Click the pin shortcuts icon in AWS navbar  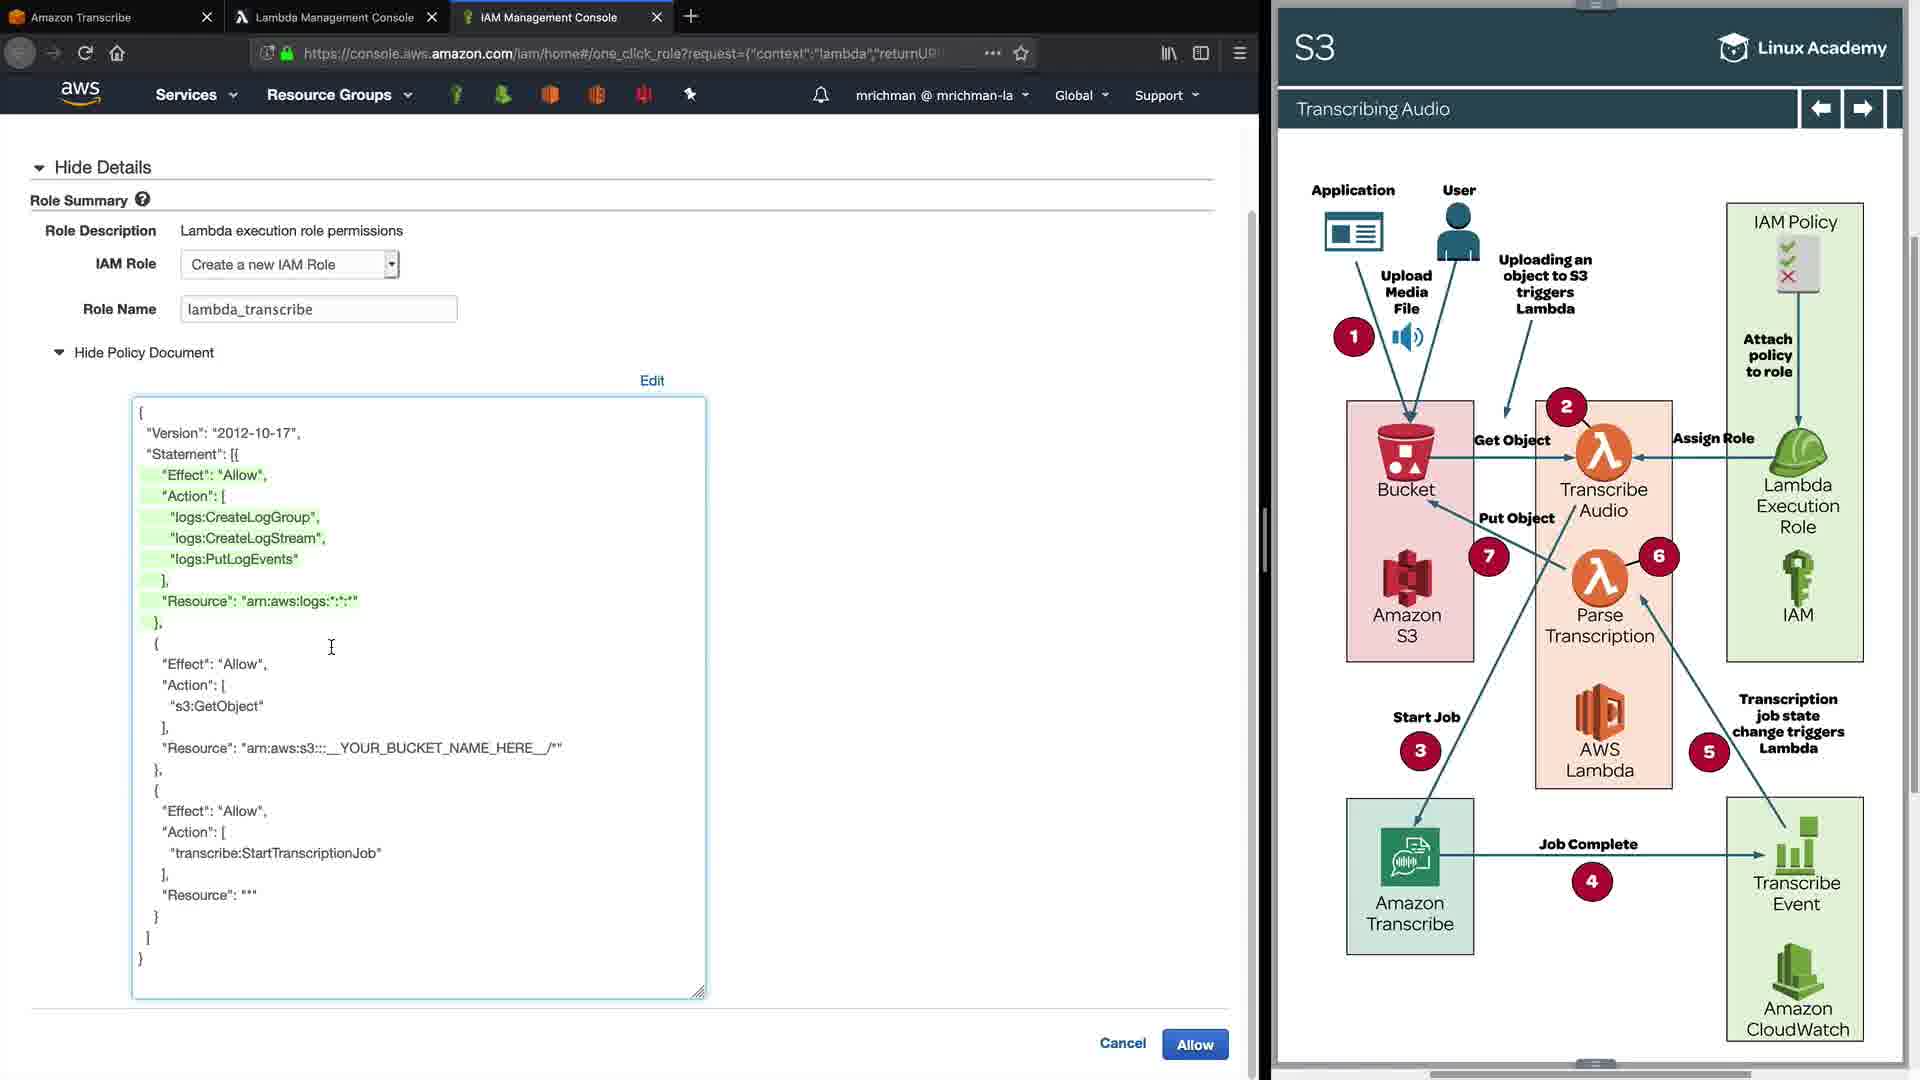(690, 94)
